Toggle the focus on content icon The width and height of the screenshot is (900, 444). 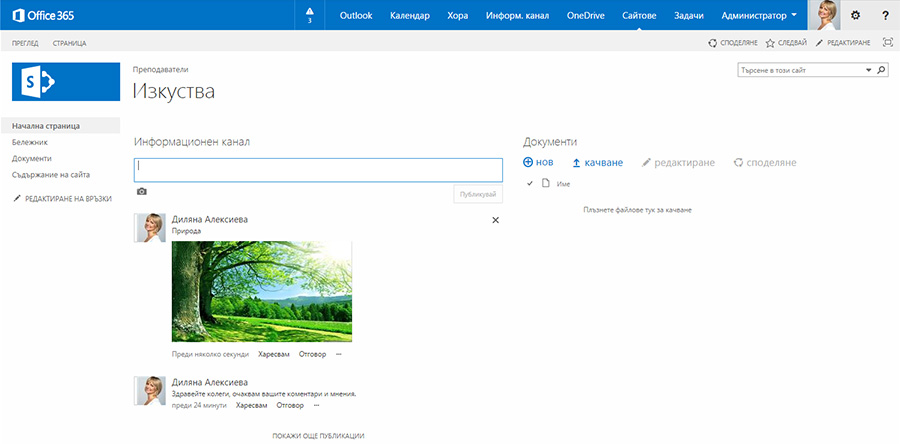coord(888,42)
